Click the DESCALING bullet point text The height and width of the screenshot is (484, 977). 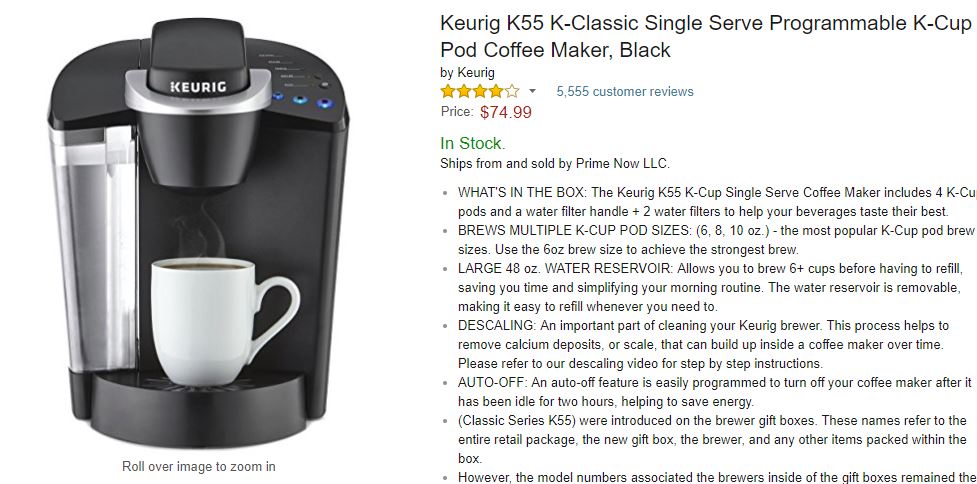703,344
